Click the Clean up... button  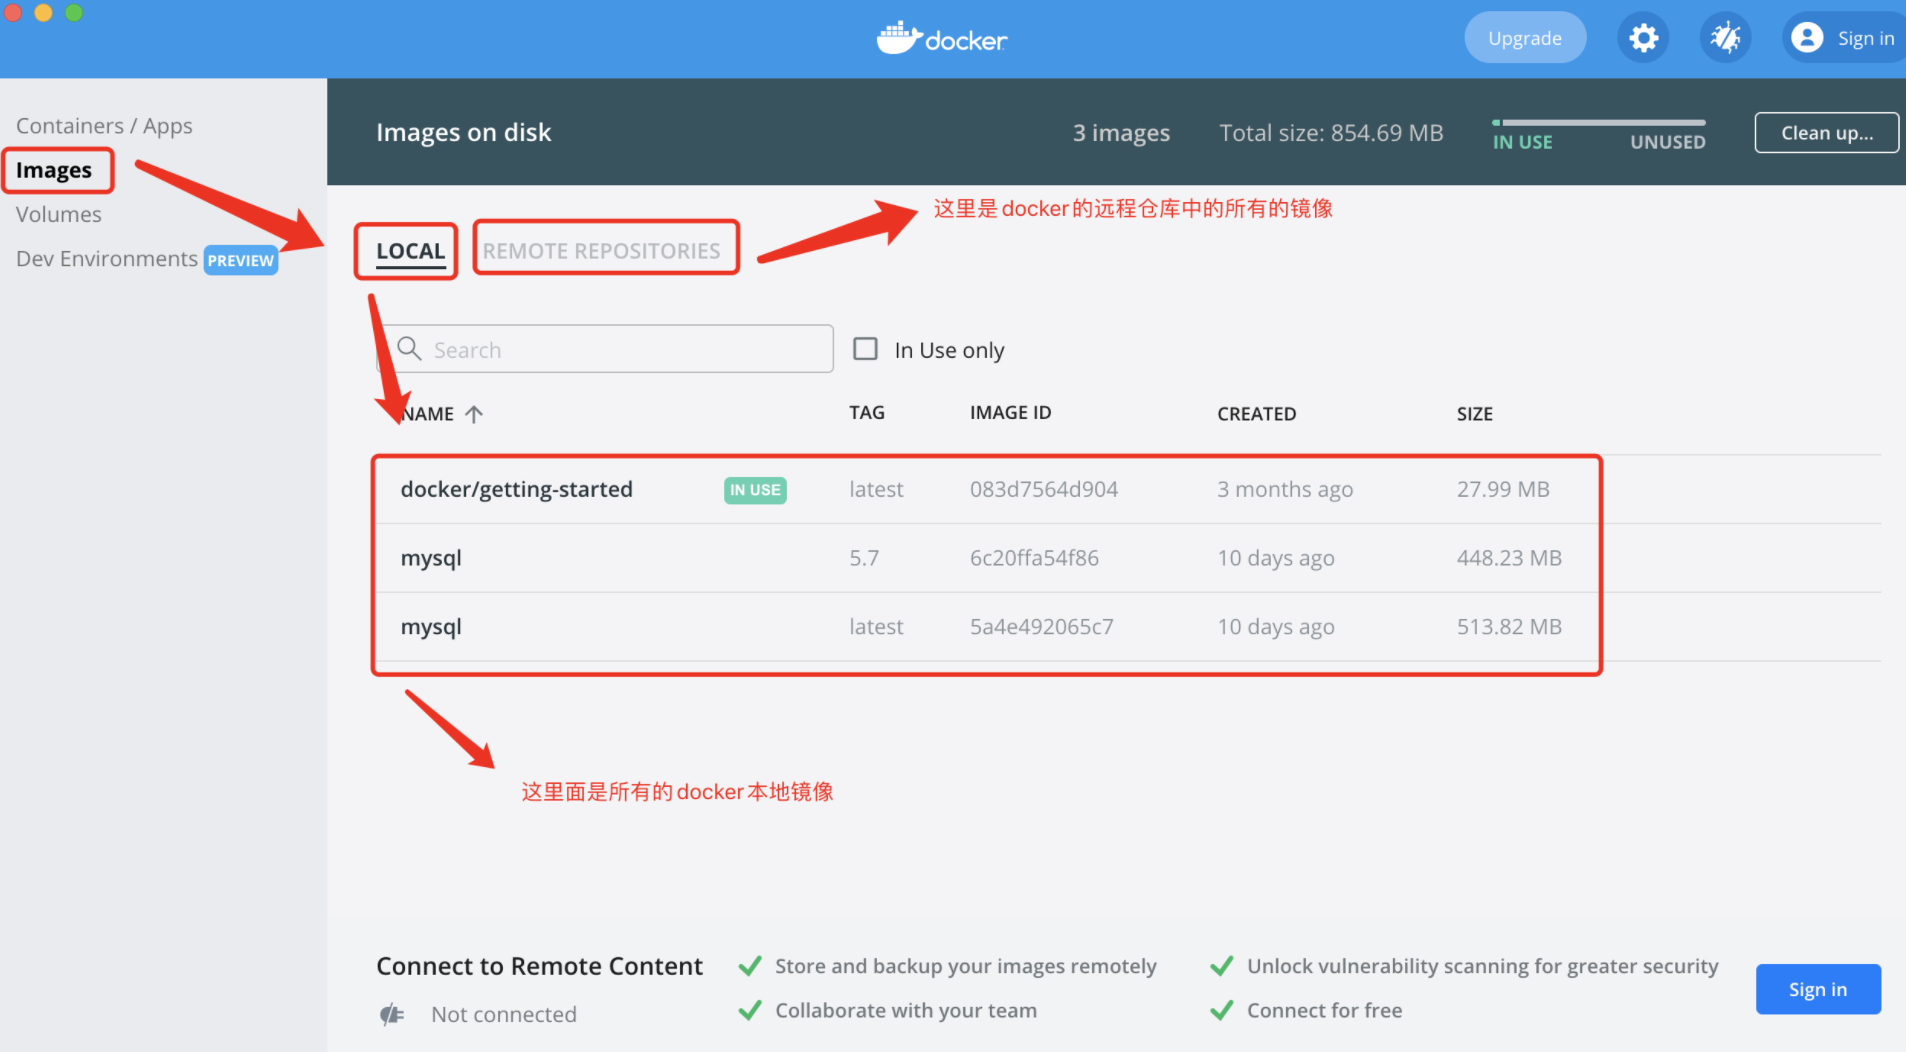[1827, 133]
